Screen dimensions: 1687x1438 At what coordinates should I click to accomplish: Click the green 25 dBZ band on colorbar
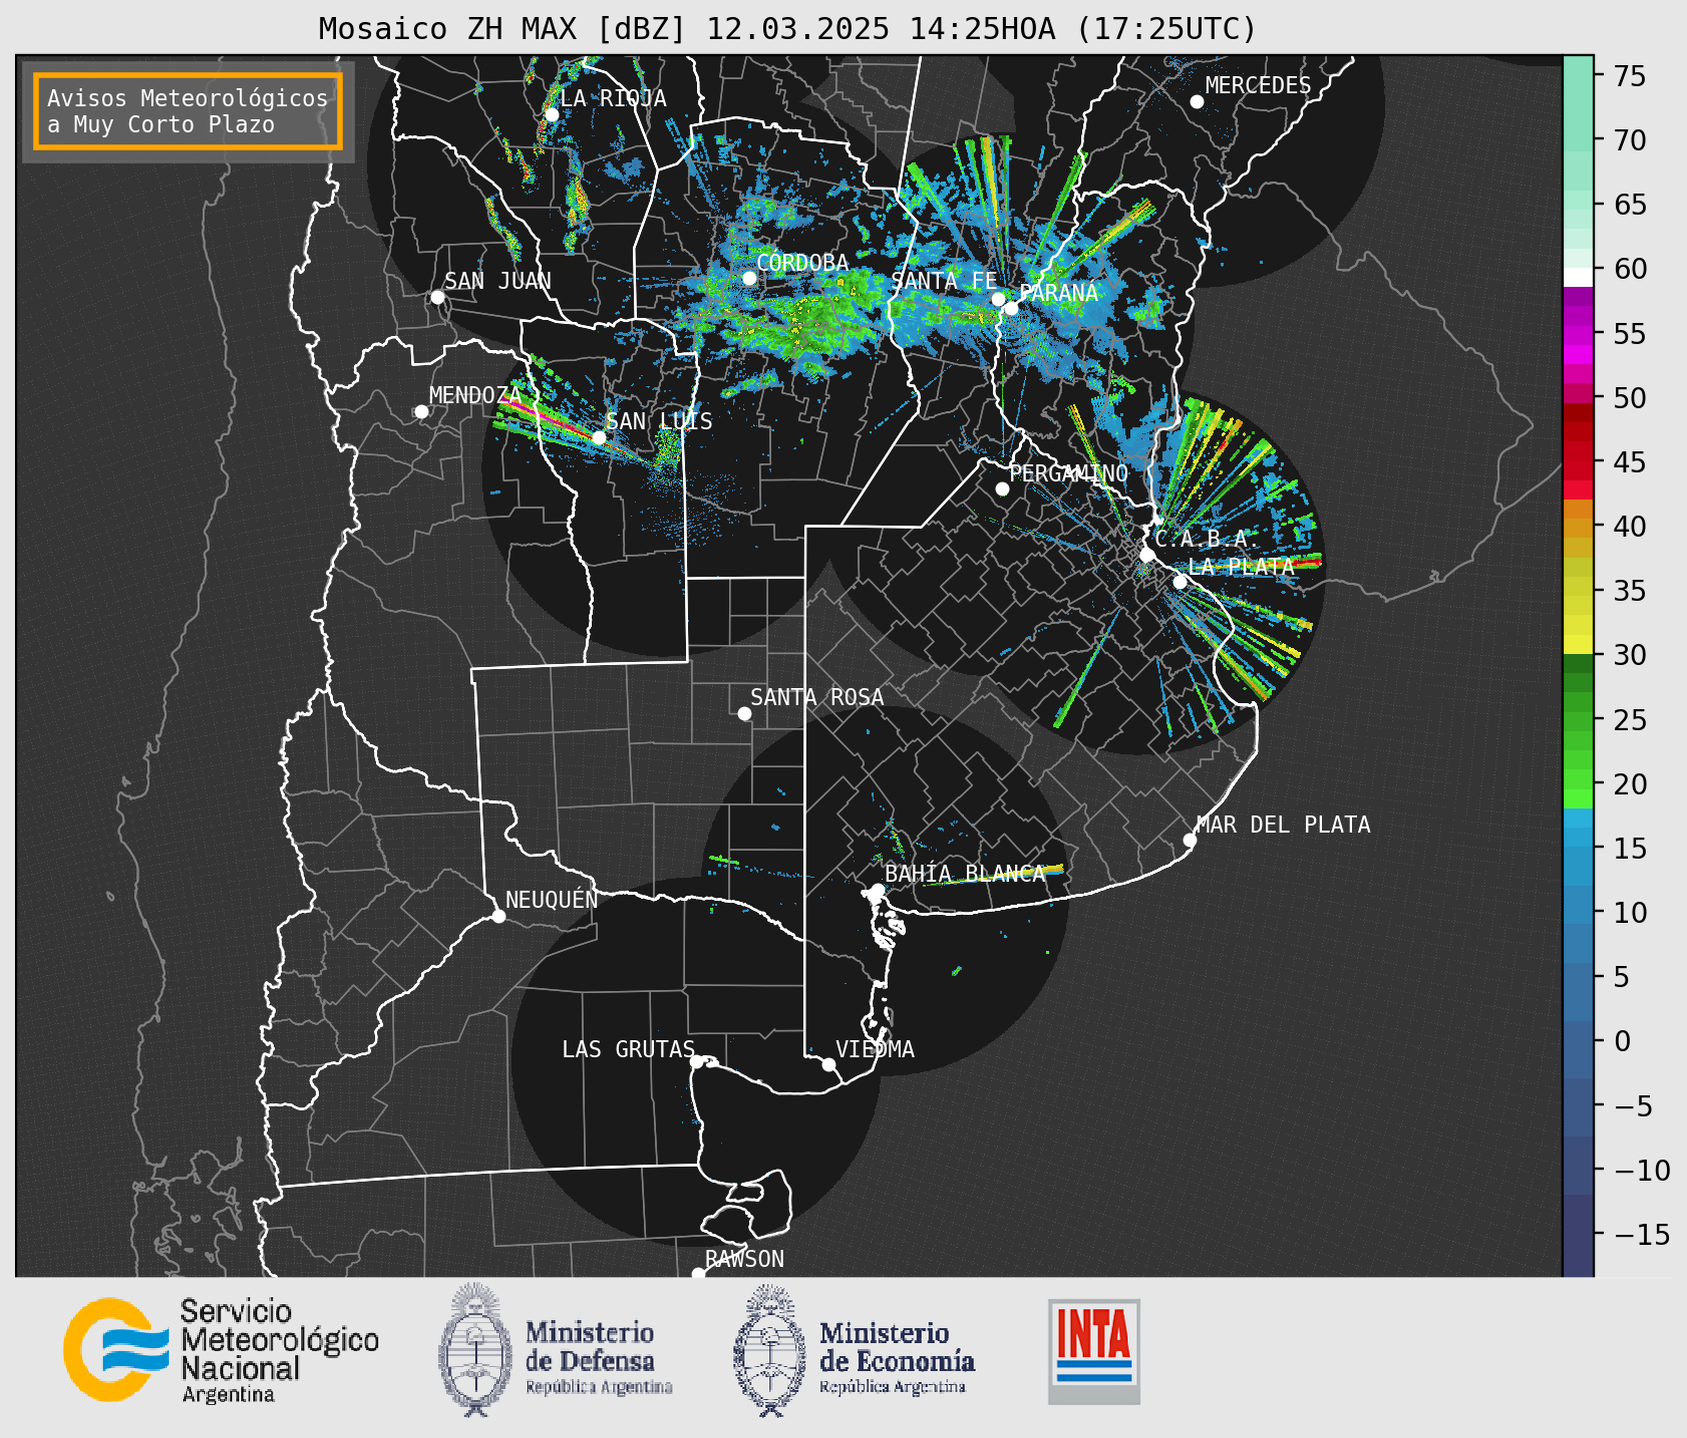coord(1578,719)
